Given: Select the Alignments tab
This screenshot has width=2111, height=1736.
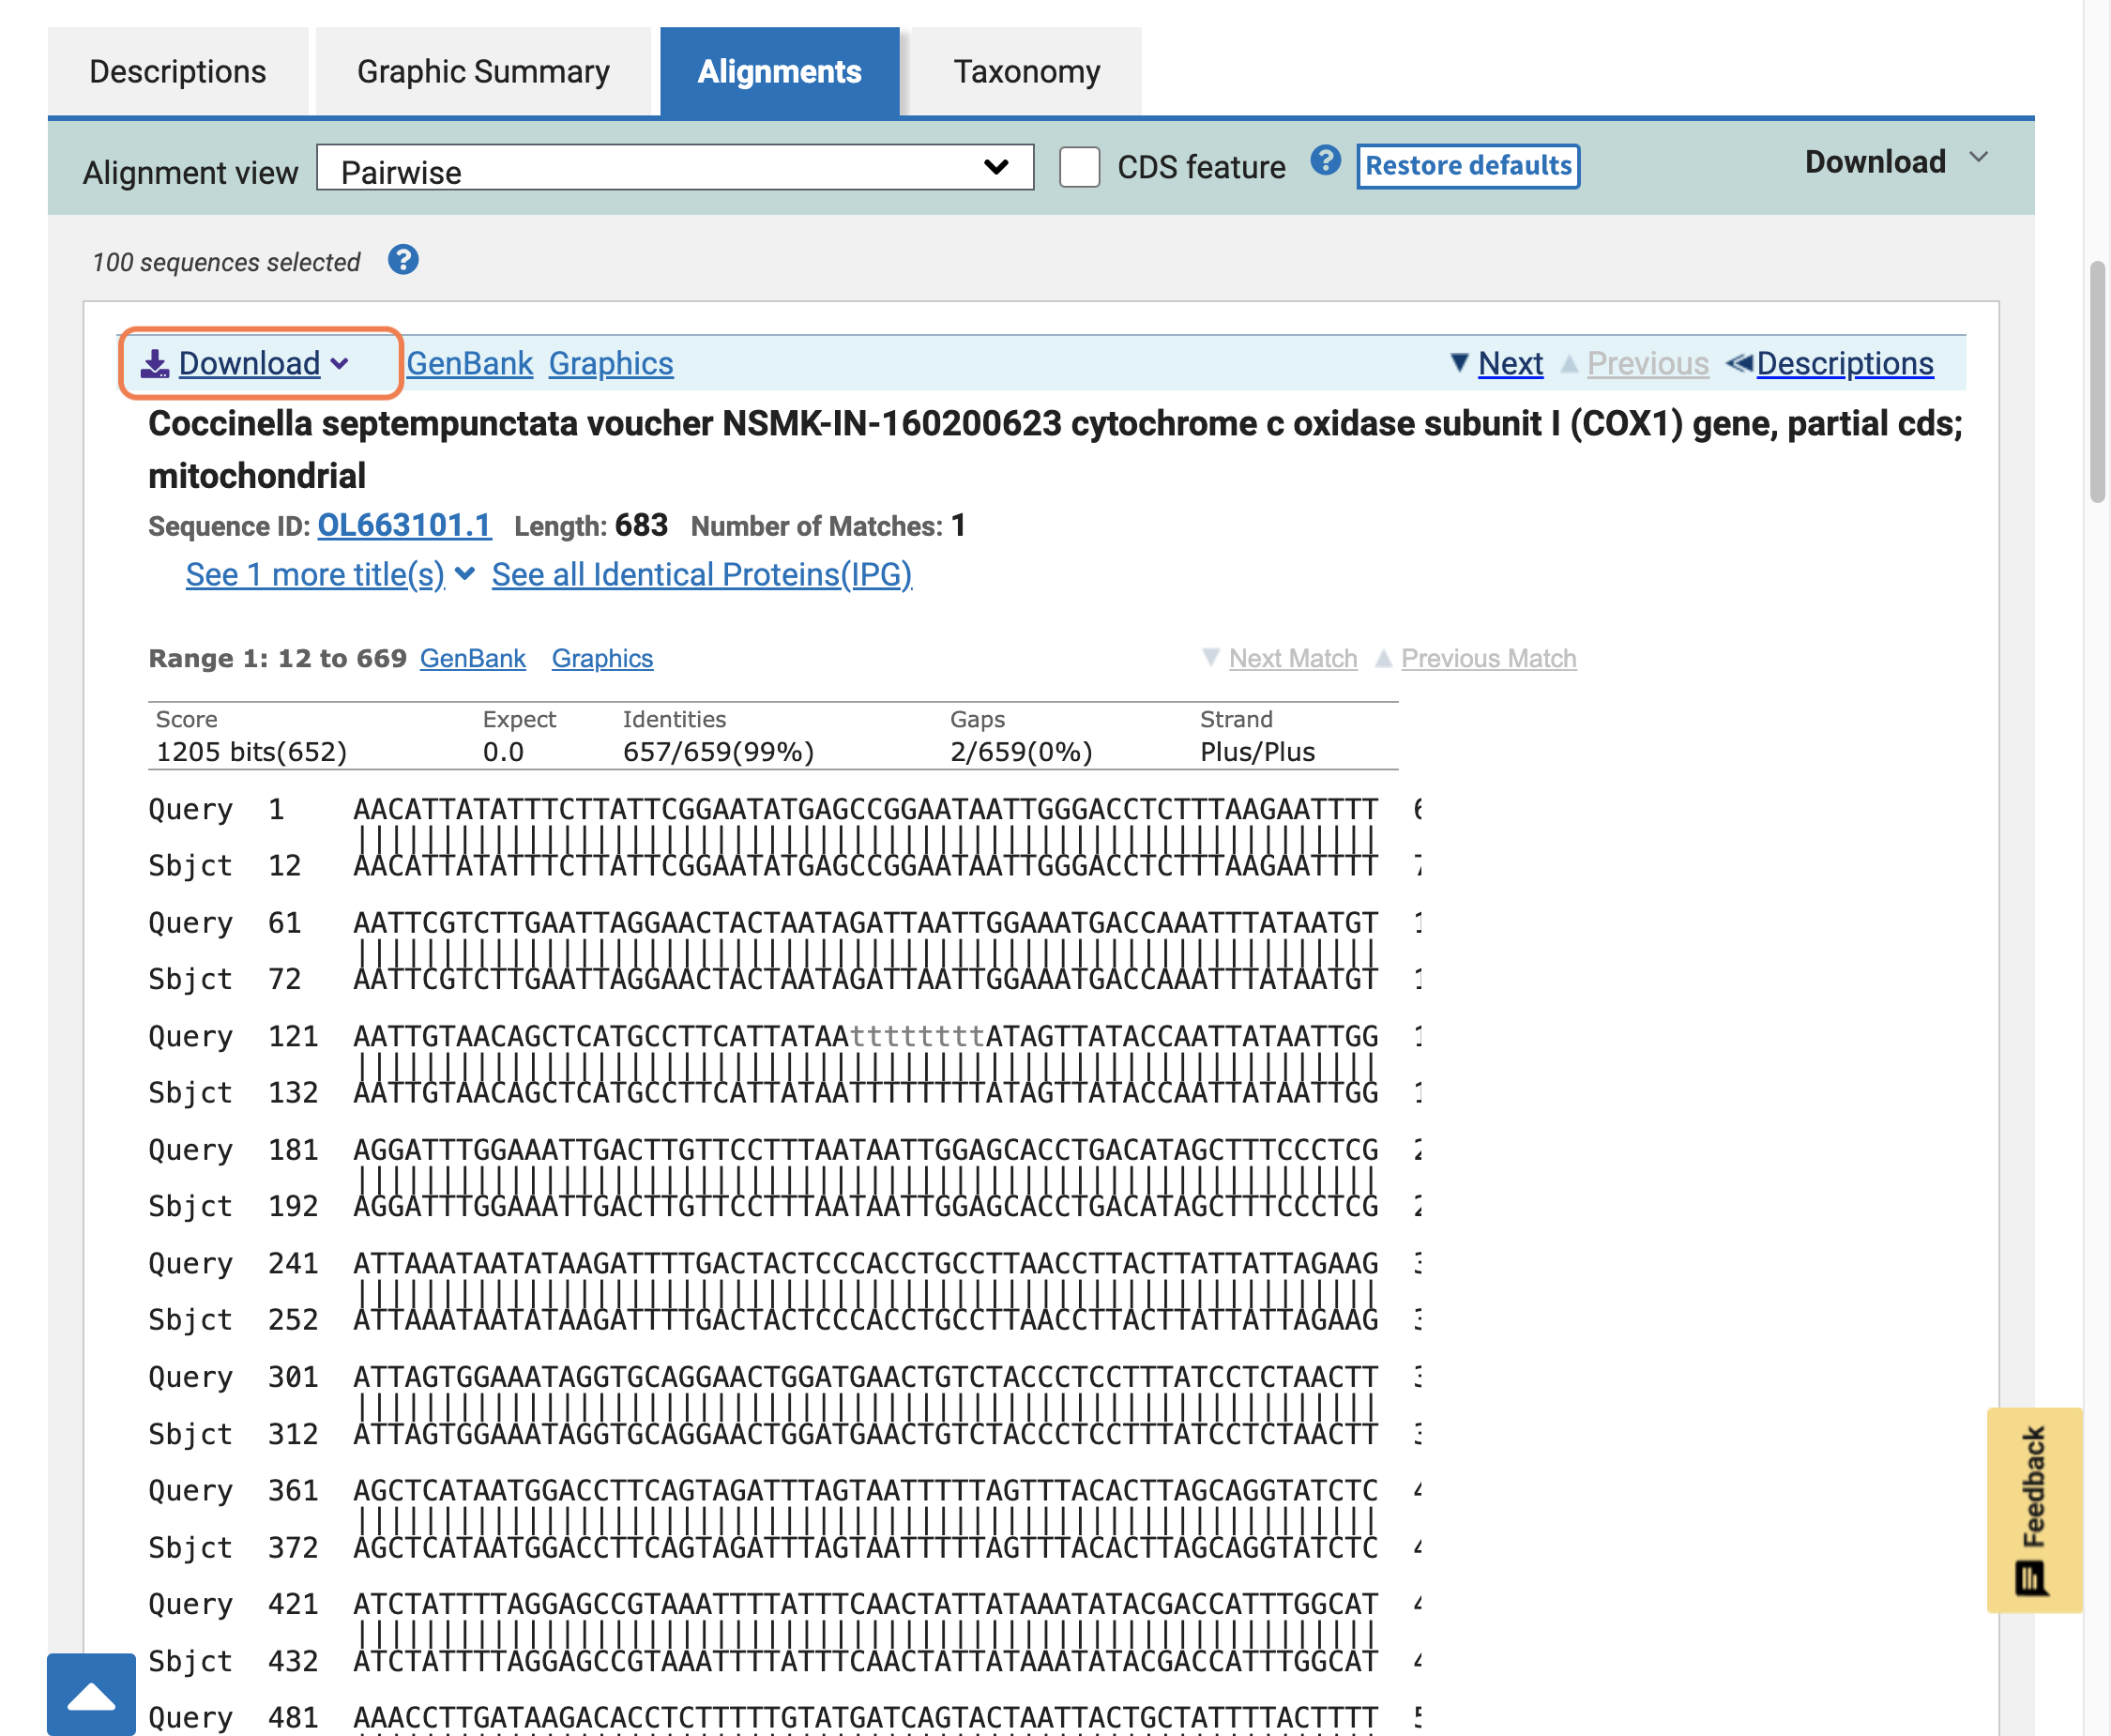Looking at the screenshot, I should pos(779,71).
